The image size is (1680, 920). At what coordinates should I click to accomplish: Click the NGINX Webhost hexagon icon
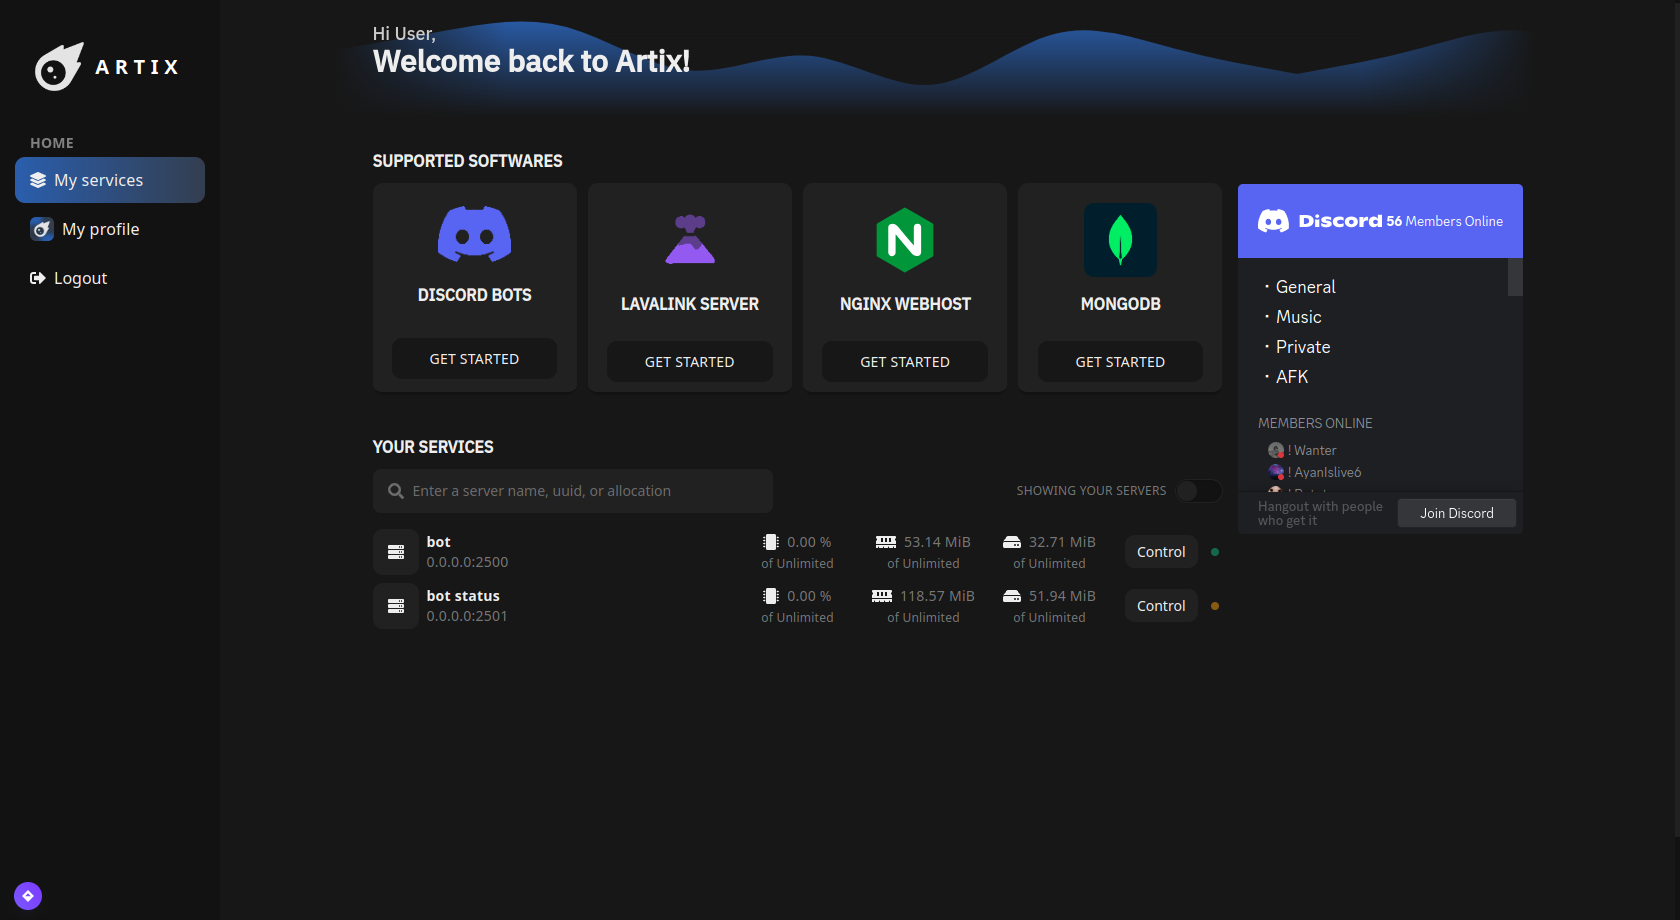pos(904,240)
